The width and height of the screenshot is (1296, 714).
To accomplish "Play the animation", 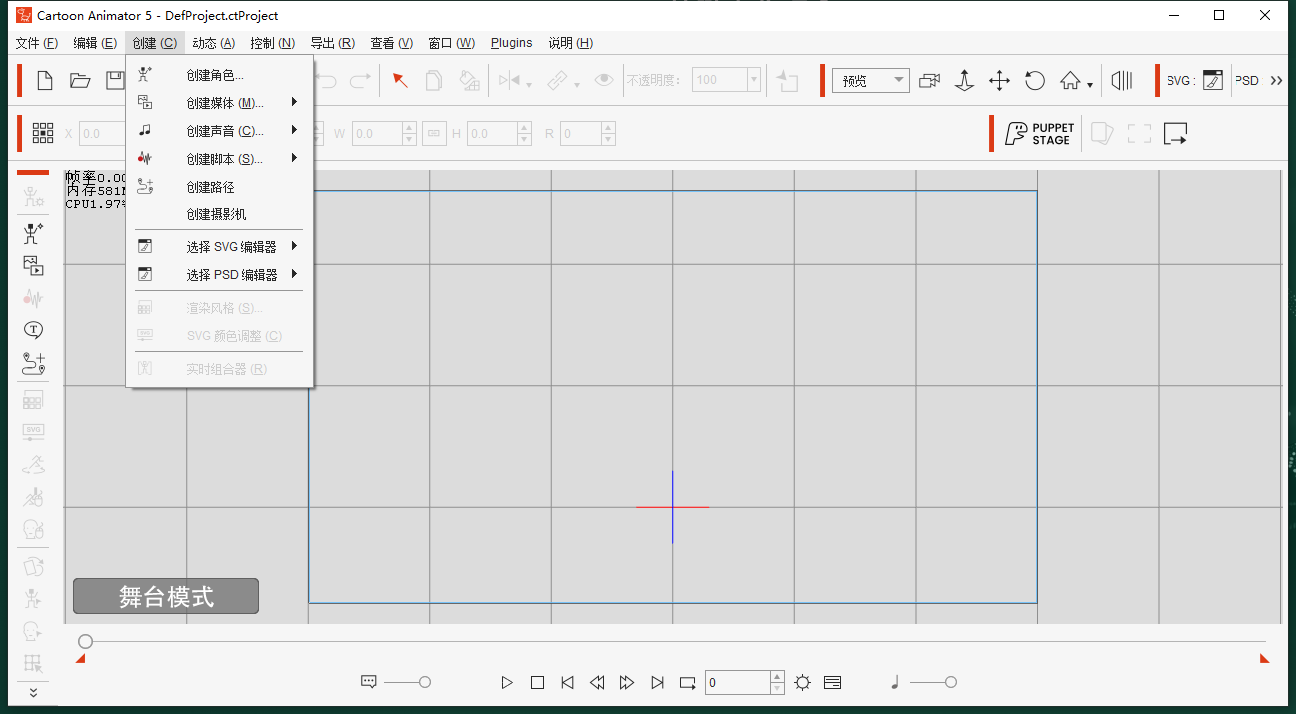I will coord(507,682).
